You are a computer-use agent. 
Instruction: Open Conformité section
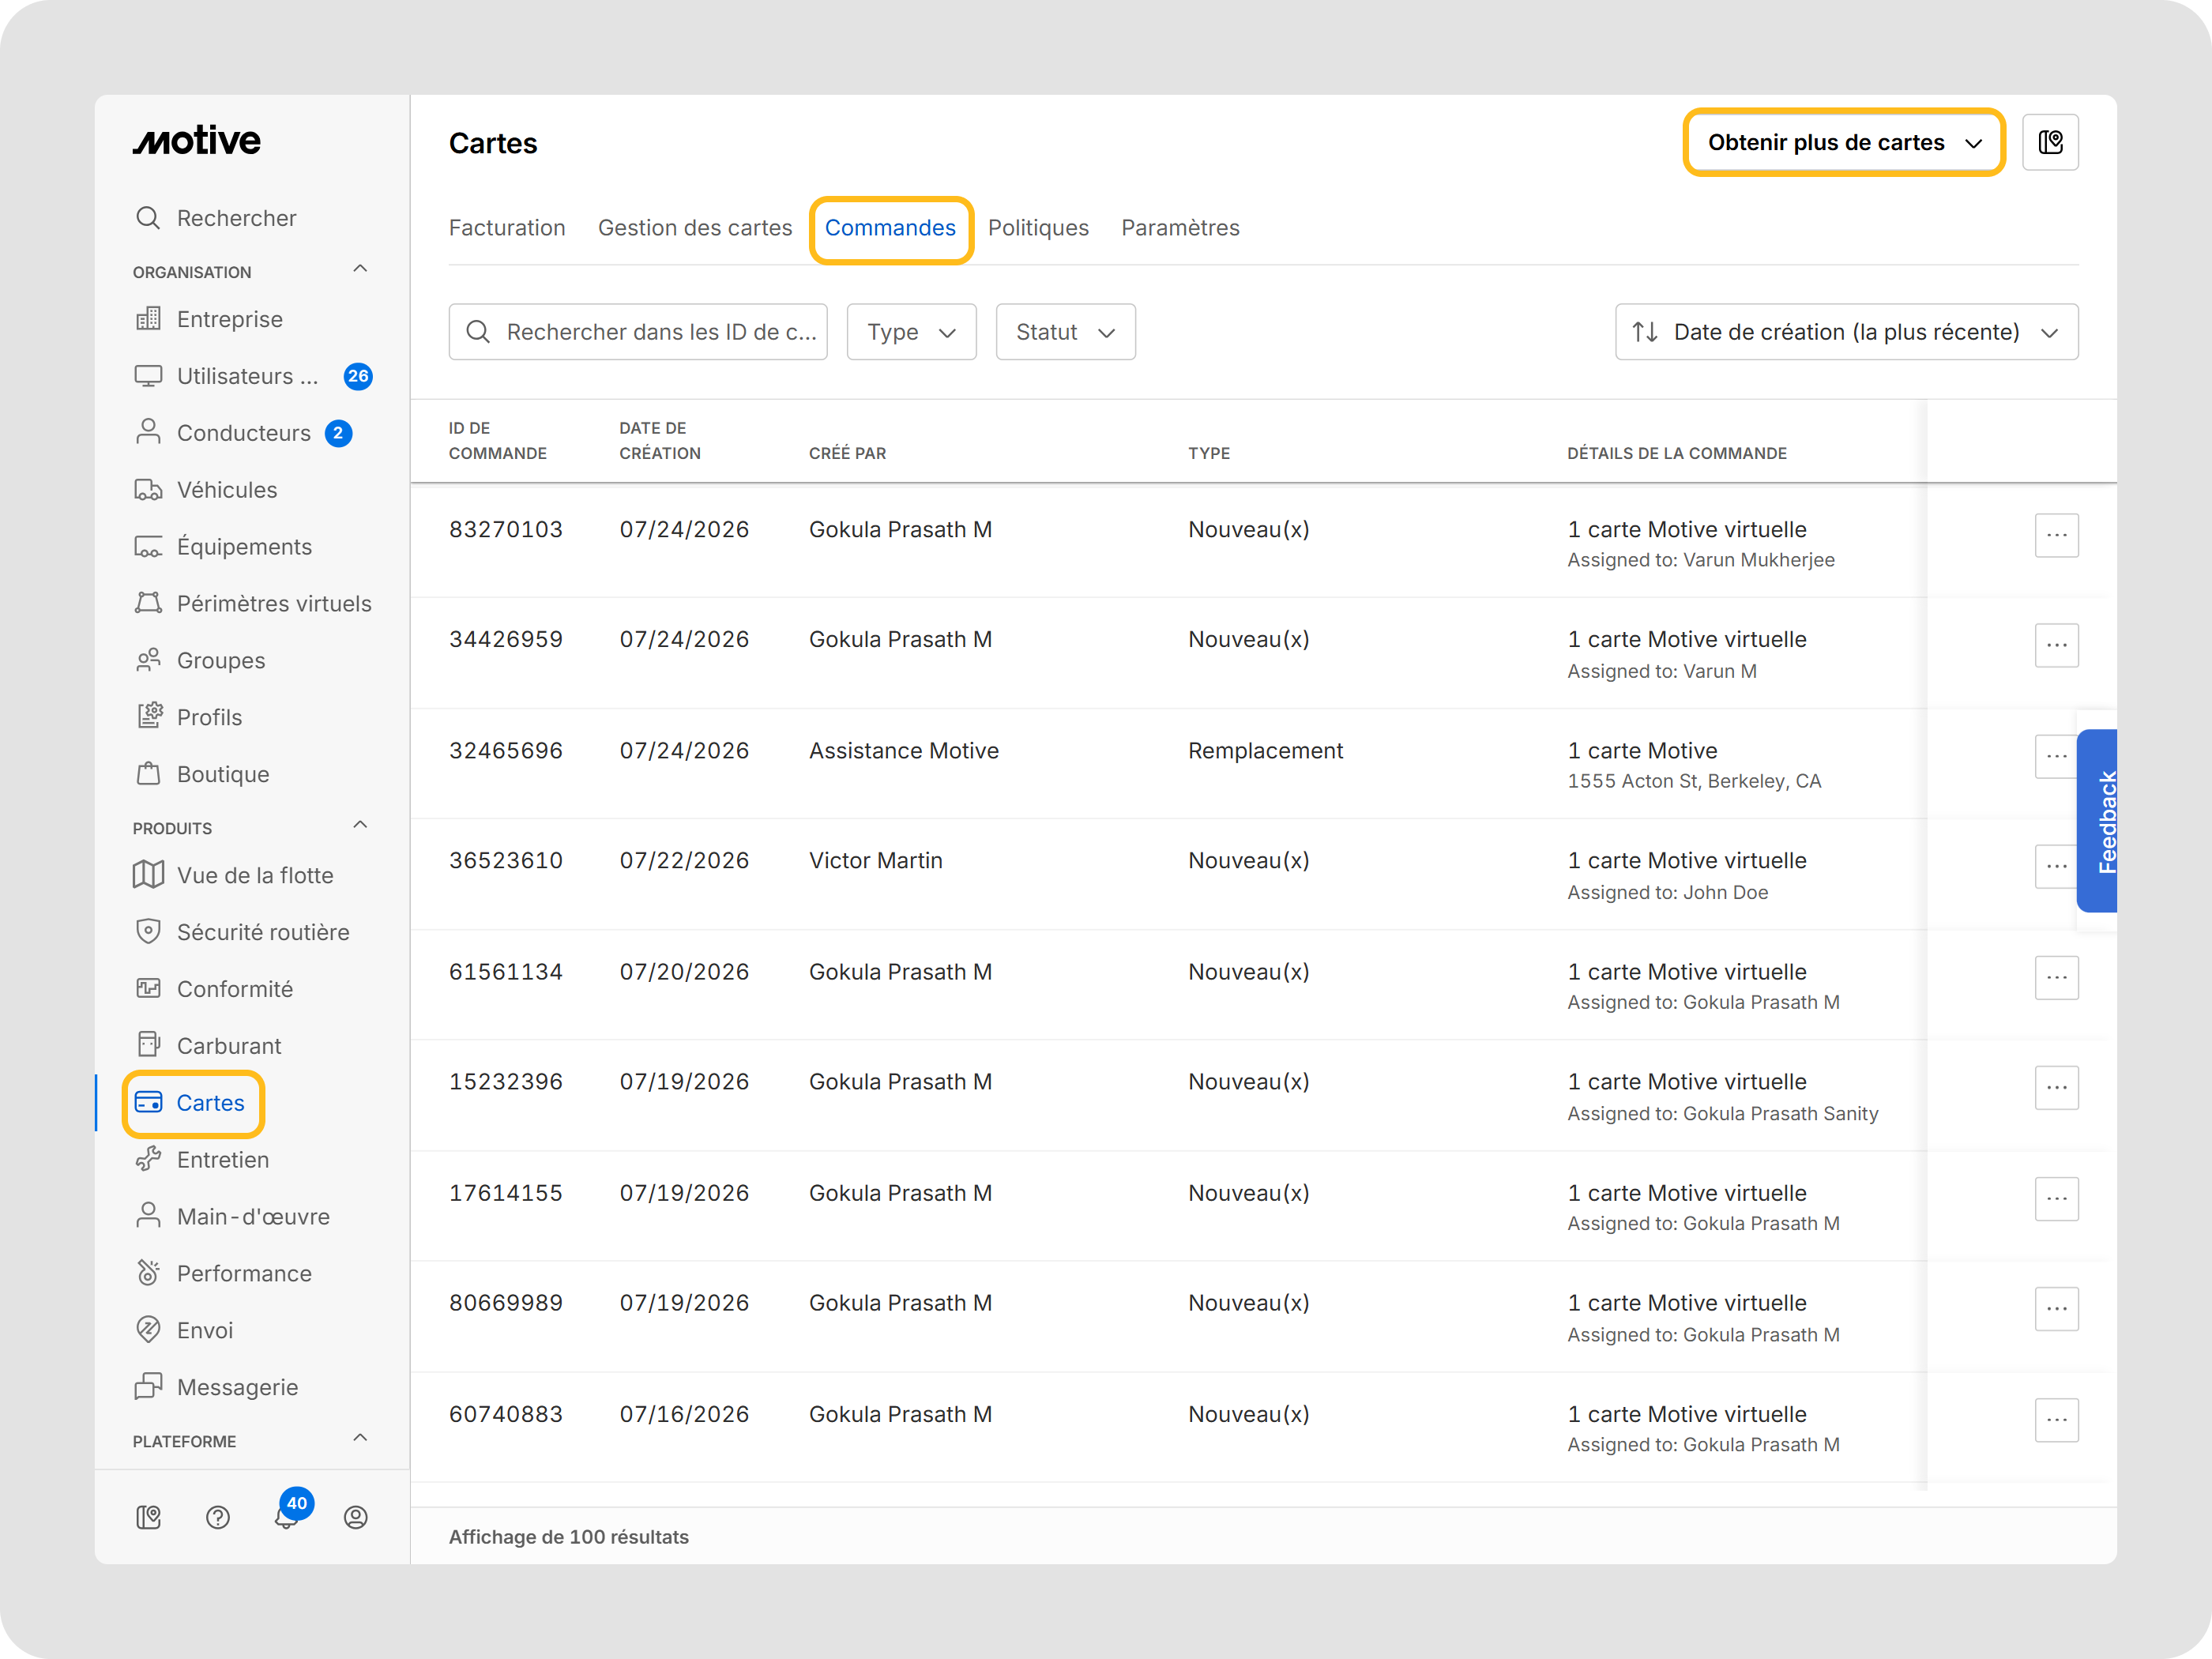tap(214, 990)
